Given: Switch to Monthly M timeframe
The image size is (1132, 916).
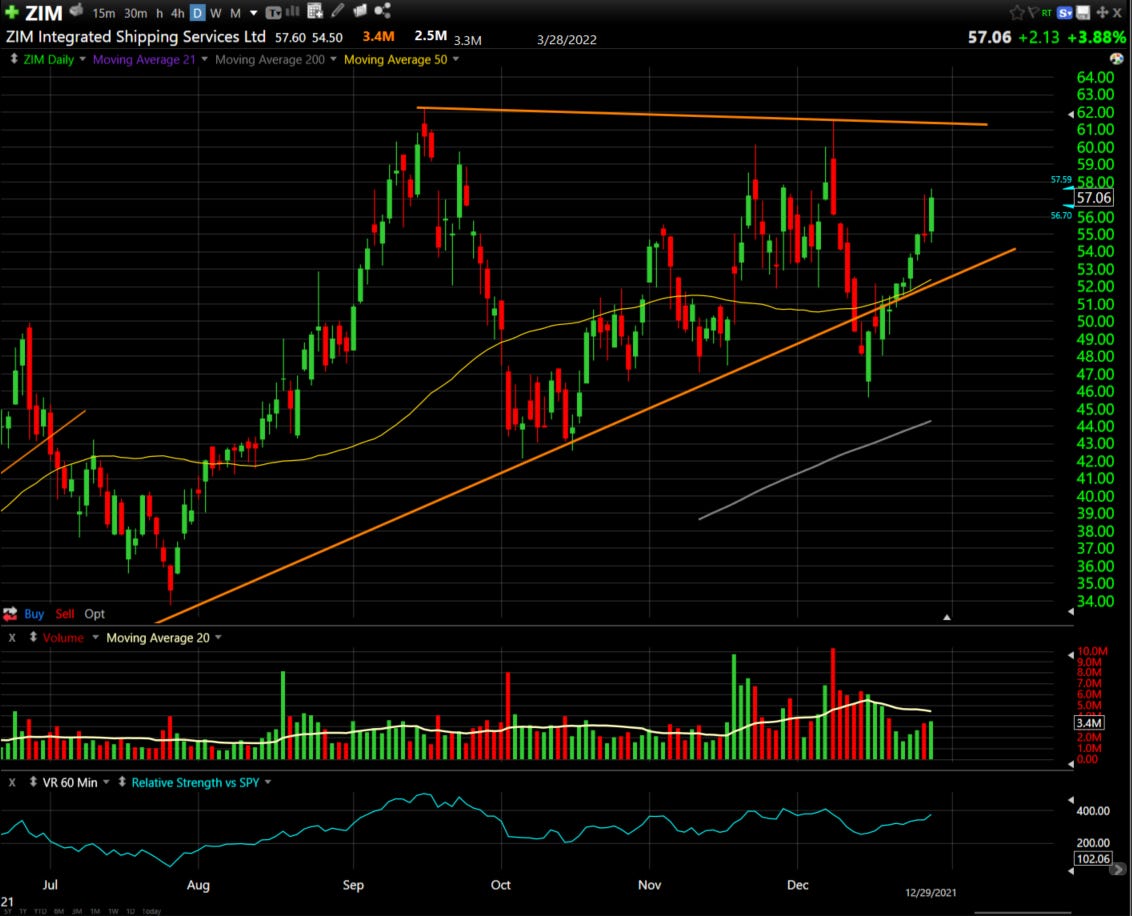Looking at the screenshot, I should point(235,13).
